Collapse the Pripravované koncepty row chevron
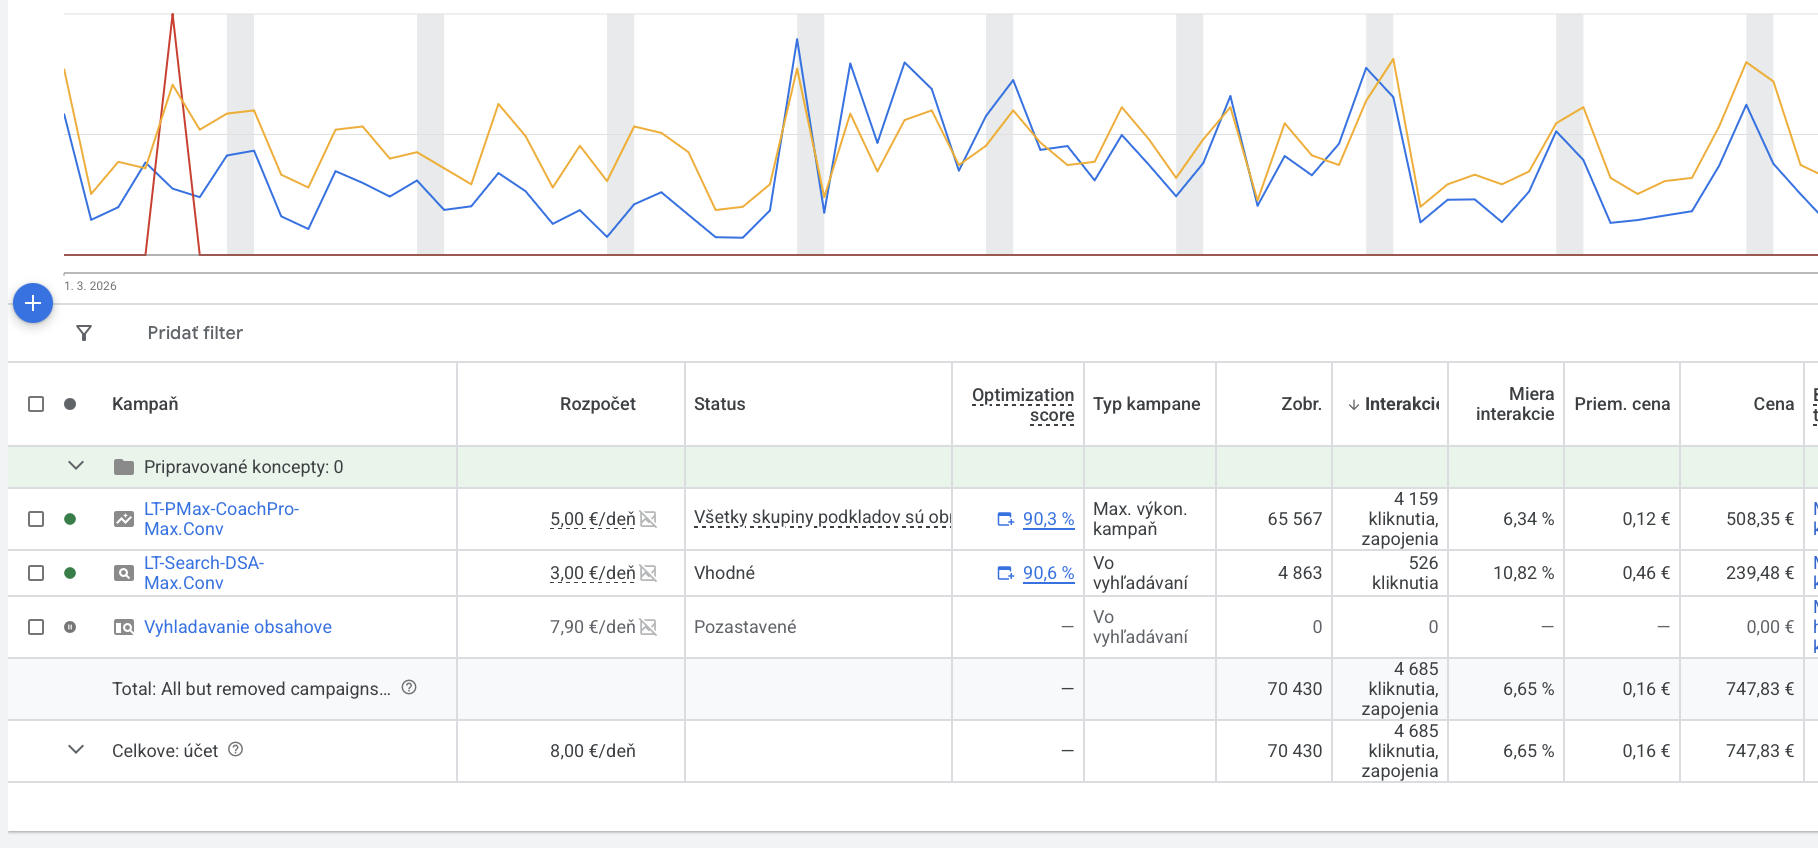Screen dimensions: 1818x848 76,466
